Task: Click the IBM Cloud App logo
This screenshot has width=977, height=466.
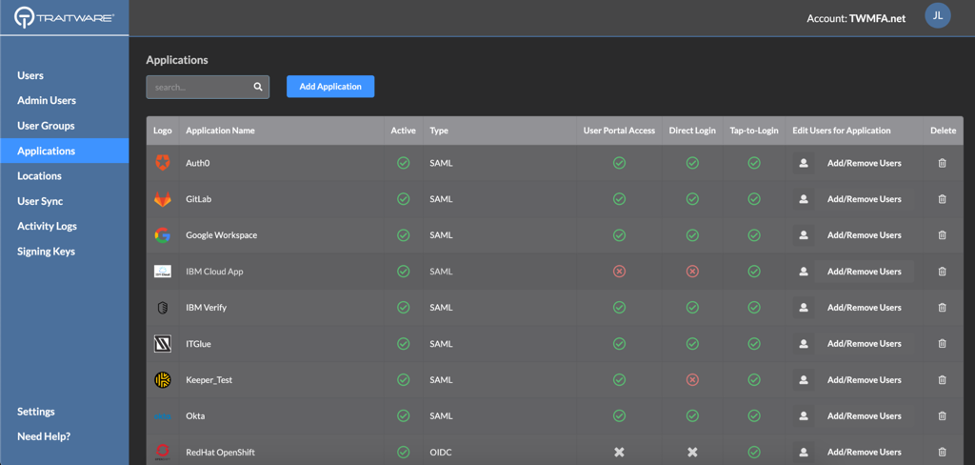Action: pyautogui.click(x=163, y=272)
